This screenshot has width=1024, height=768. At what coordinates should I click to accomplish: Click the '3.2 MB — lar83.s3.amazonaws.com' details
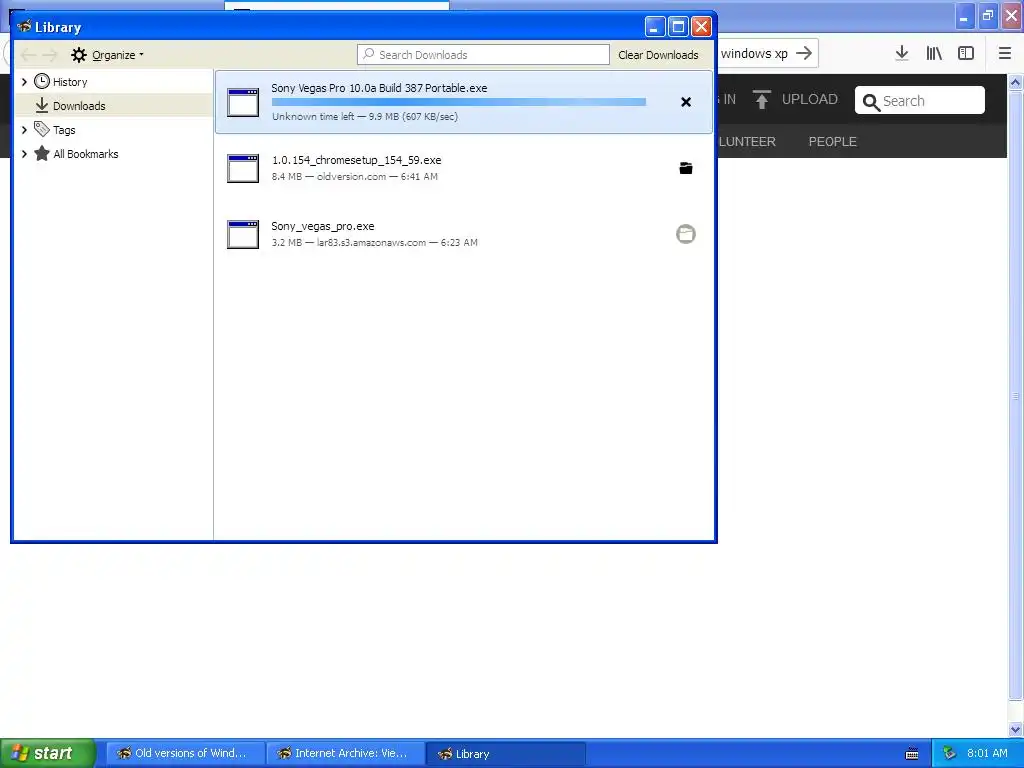click(x=374, y=242)
